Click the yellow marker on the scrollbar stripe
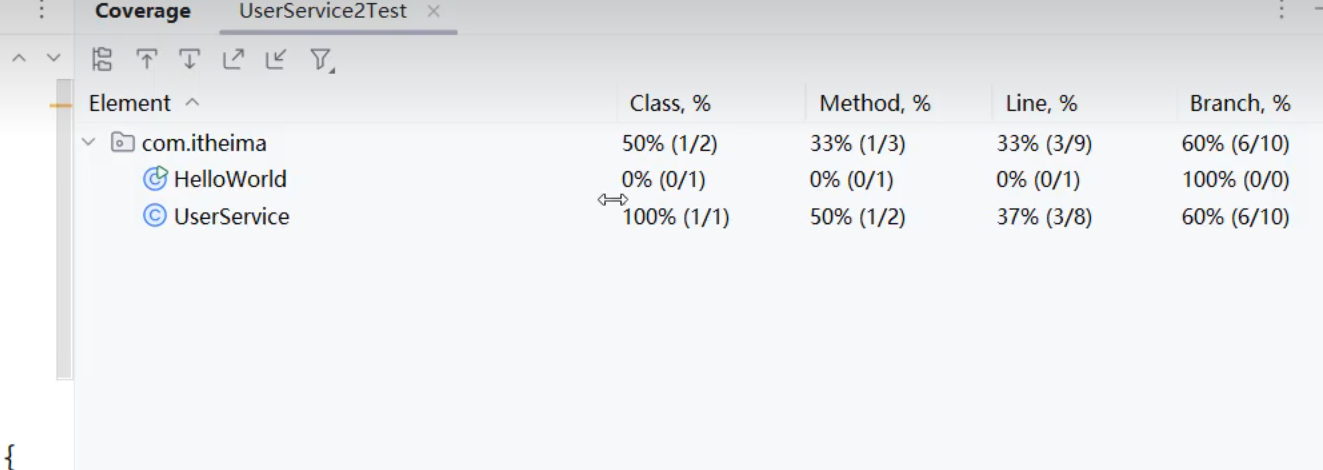 click(x=61, y=105)
